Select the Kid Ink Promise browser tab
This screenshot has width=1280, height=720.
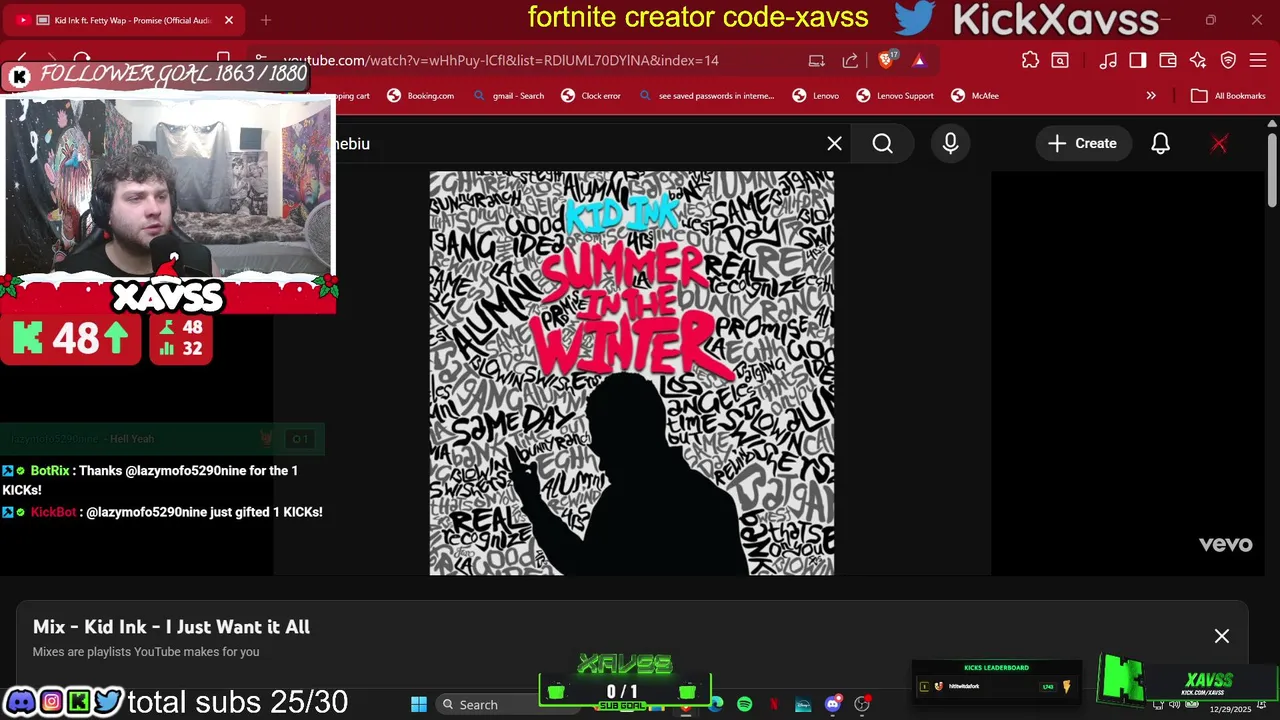point(124,20)
